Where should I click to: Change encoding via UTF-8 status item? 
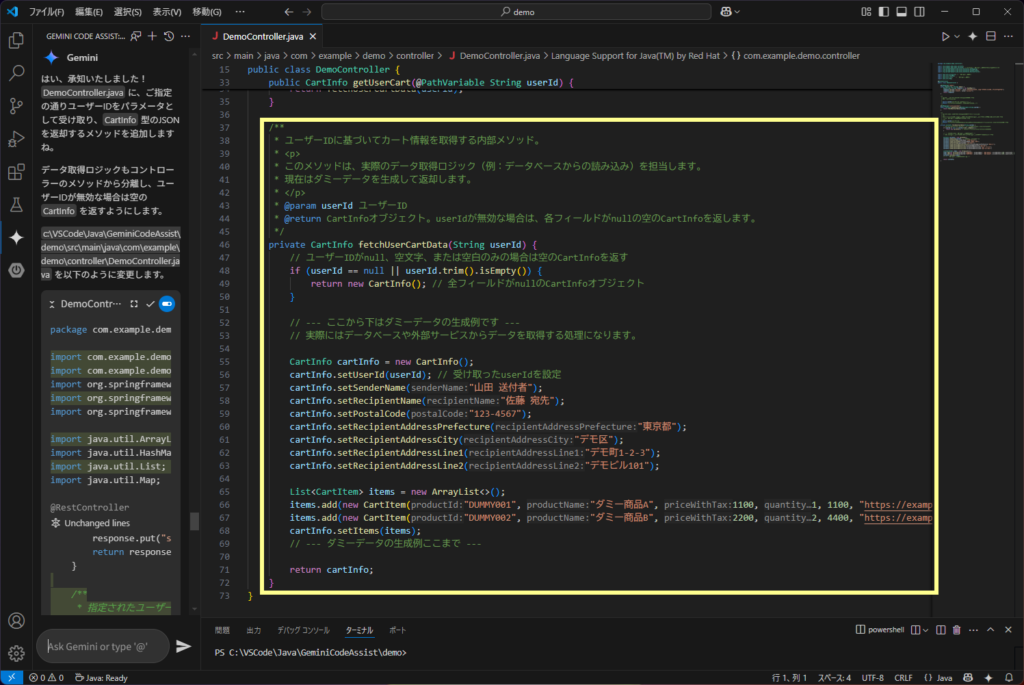point(872,678)
